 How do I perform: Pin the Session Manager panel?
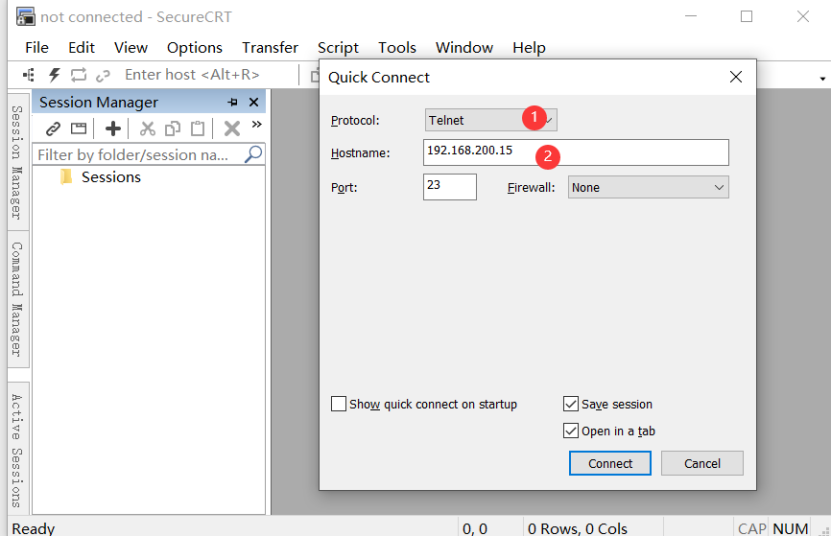click(233, 102)
